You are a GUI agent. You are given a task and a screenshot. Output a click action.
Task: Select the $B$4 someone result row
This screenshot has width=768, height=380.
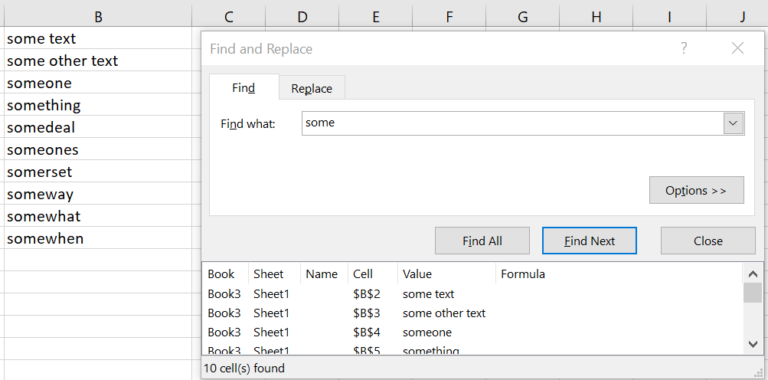473,332
